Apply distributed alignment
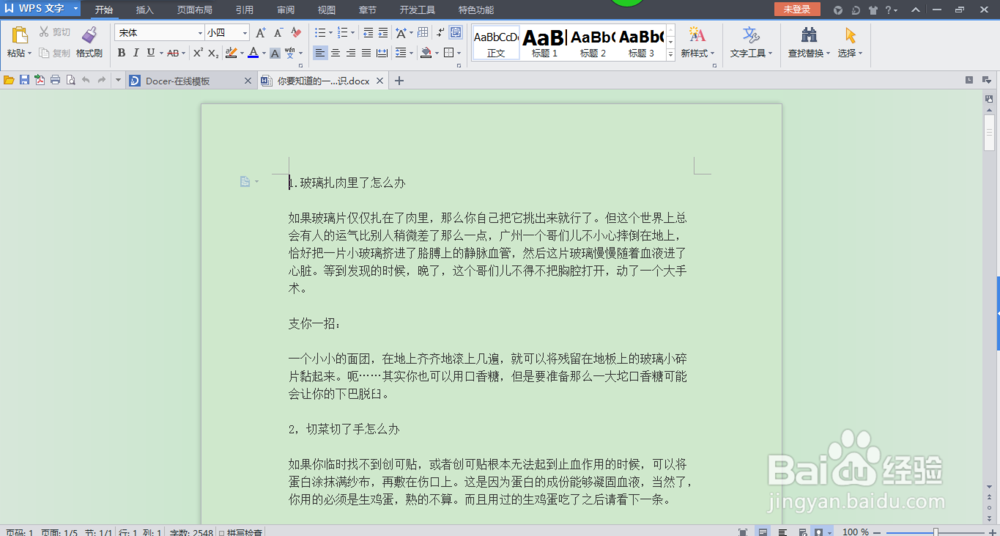This screenshot has width=1000, height=536. 382,53
